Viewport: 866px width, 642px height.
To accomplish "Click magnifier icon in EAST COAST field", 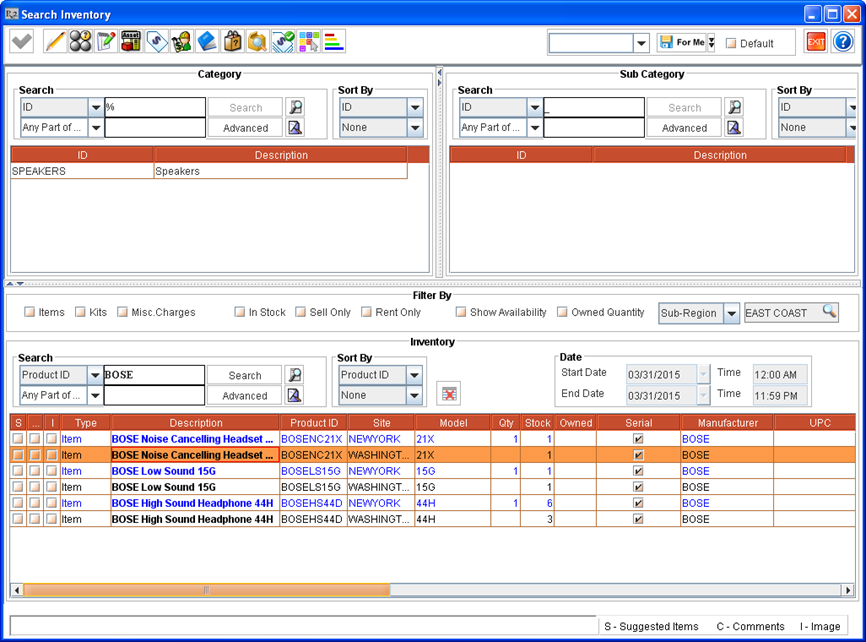I will (829, 311).
